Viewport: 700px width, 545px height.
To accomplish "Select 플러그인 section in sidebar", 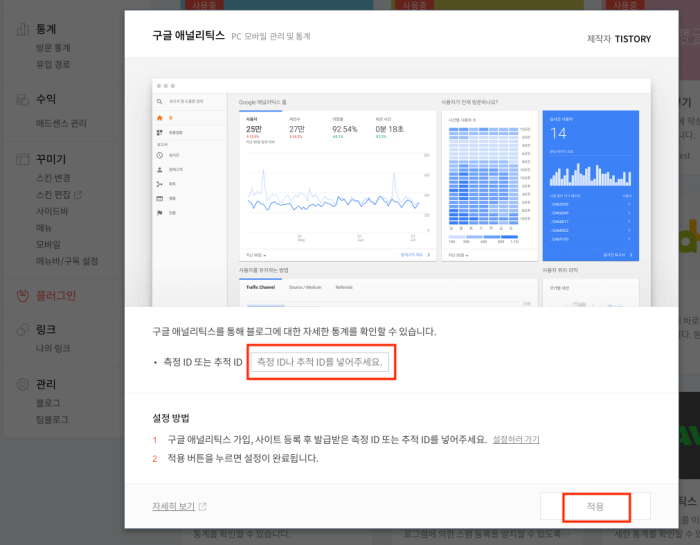I will coord(56,295).
